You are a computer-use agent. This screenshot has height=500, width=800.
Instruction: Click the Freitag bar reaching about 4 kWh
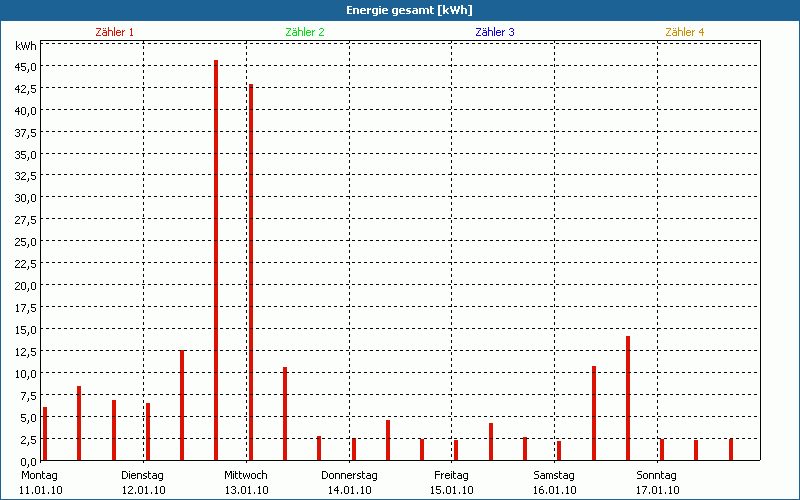[491, 441]
